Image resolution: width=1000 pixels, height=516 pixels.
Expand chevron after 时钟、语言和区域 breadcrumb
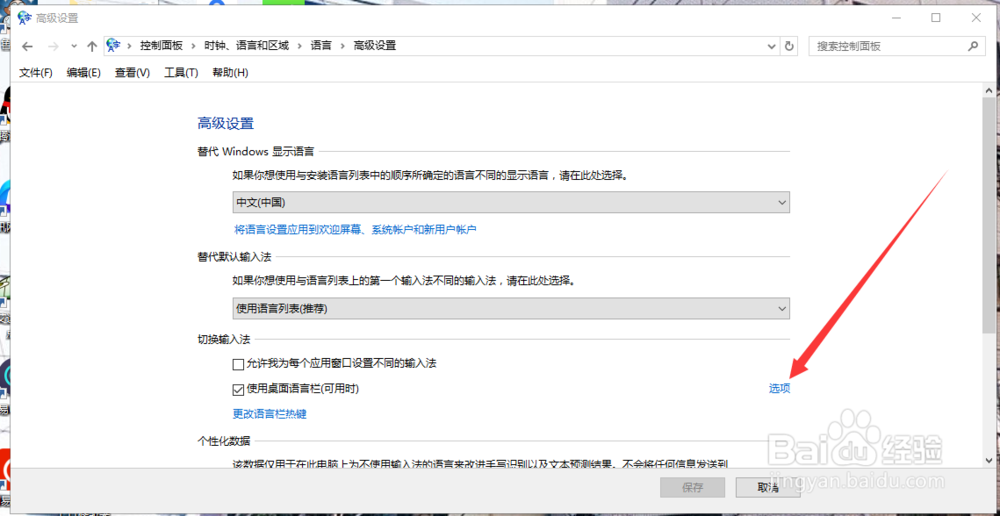pyautogui.click(x=300, y=46)
